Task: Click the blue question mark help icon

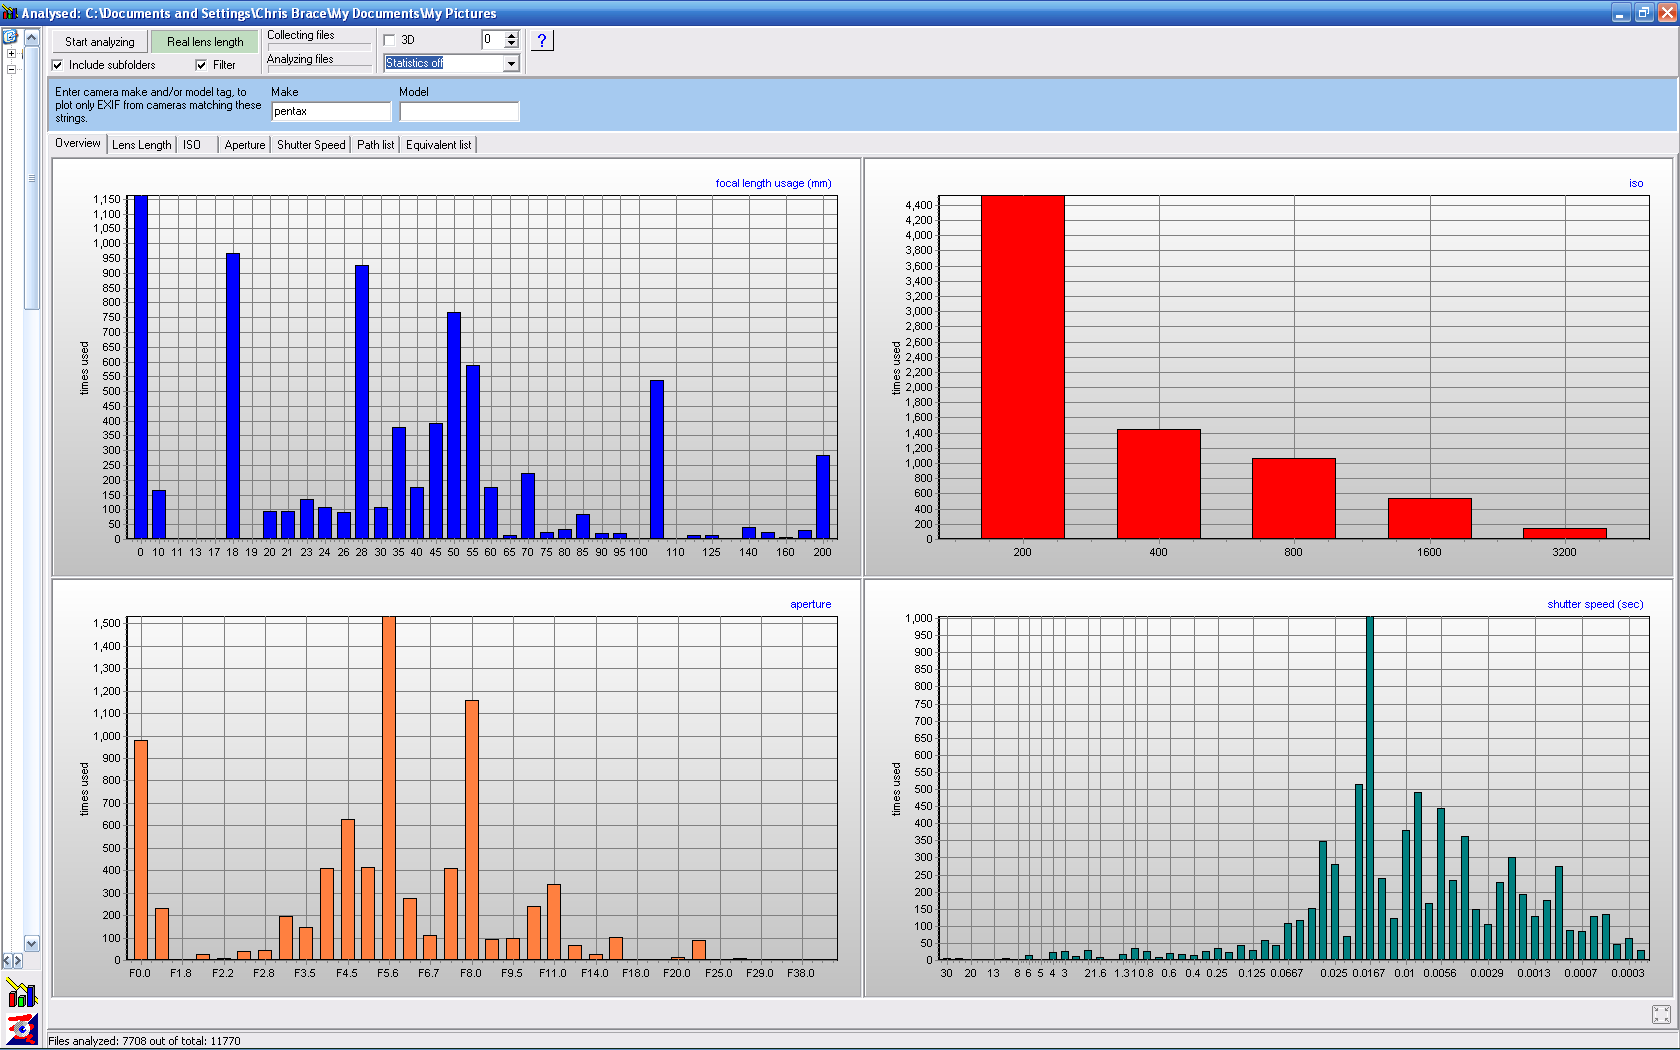Action: [x=541, y=41]
